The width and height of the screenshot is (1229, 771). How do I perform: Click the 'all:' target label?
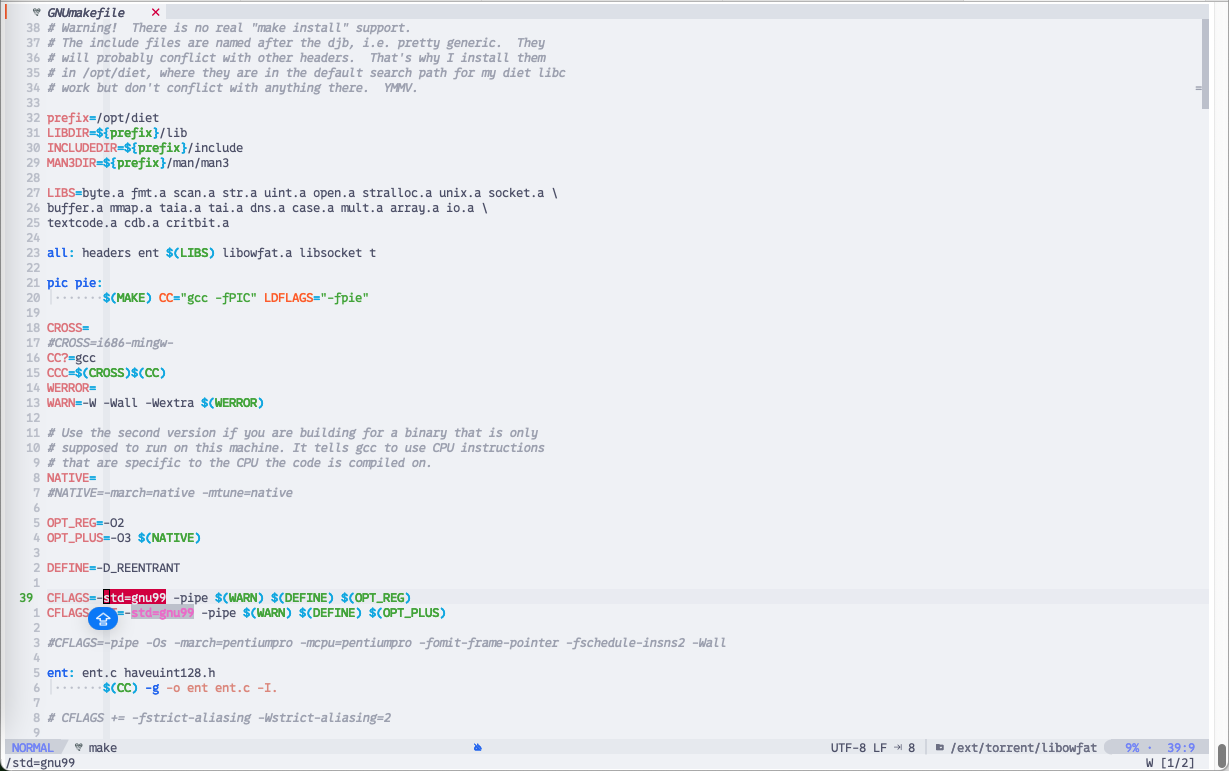(61, 253)
